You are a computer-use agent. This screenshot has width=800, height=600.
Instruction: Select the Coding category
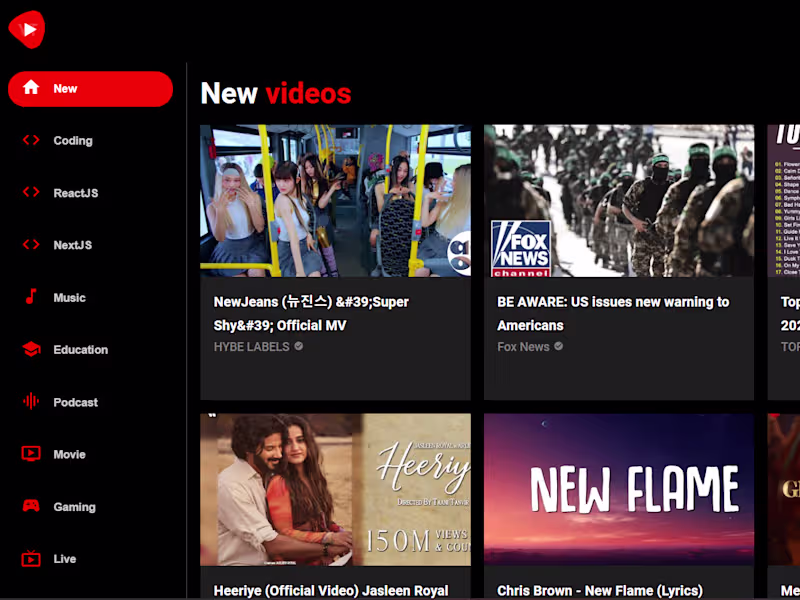pyautogui.click(x=74, y=140)
